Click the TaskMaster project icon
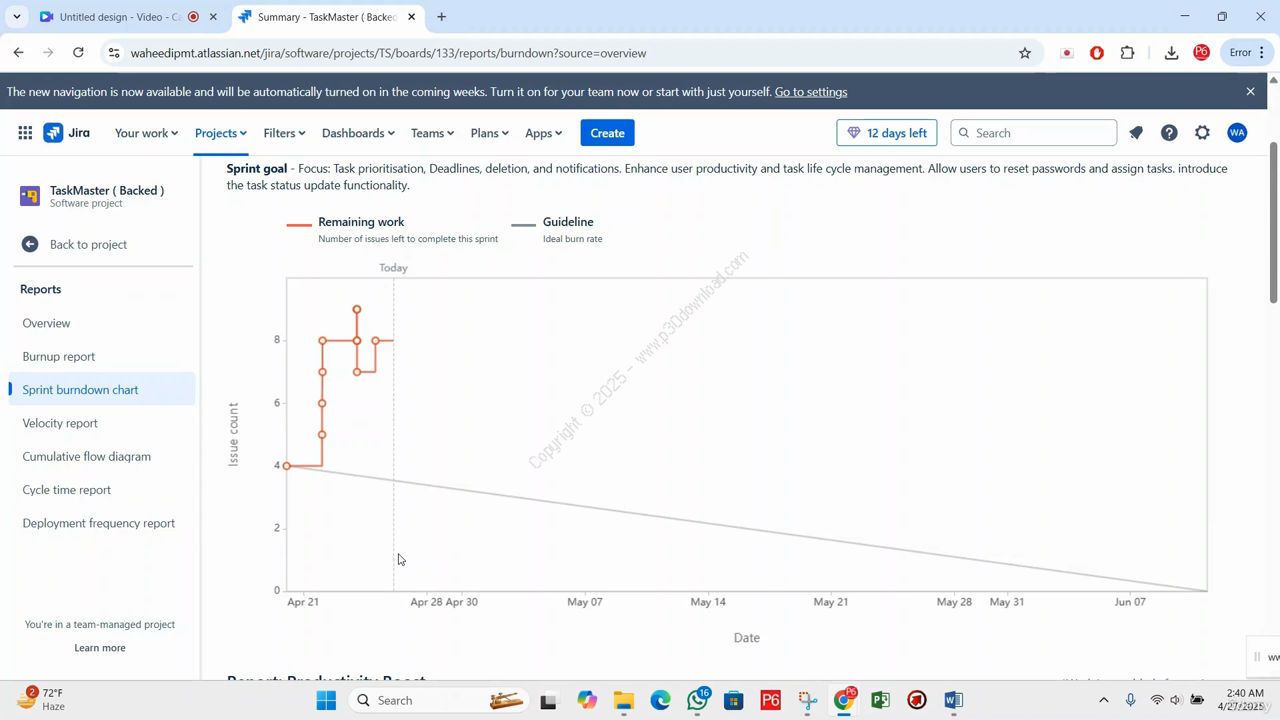Viewport: 1280px width, 720px height. pos(30,196)
